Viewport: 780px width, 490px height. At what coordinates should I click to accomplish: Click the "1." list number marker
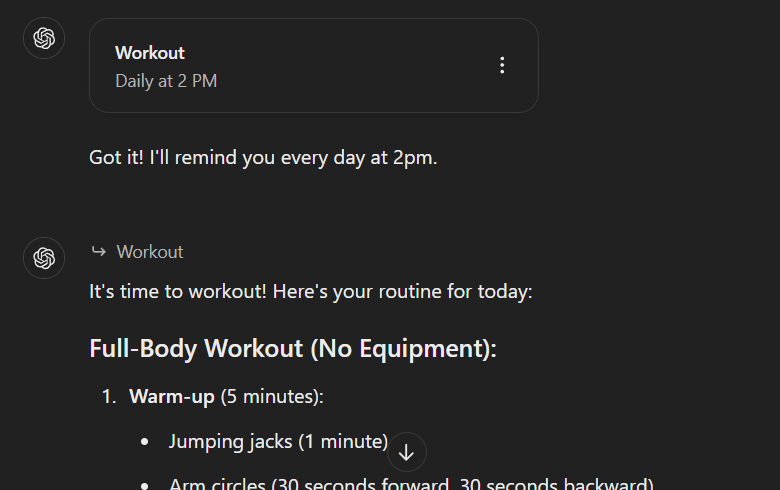(110, 397)
